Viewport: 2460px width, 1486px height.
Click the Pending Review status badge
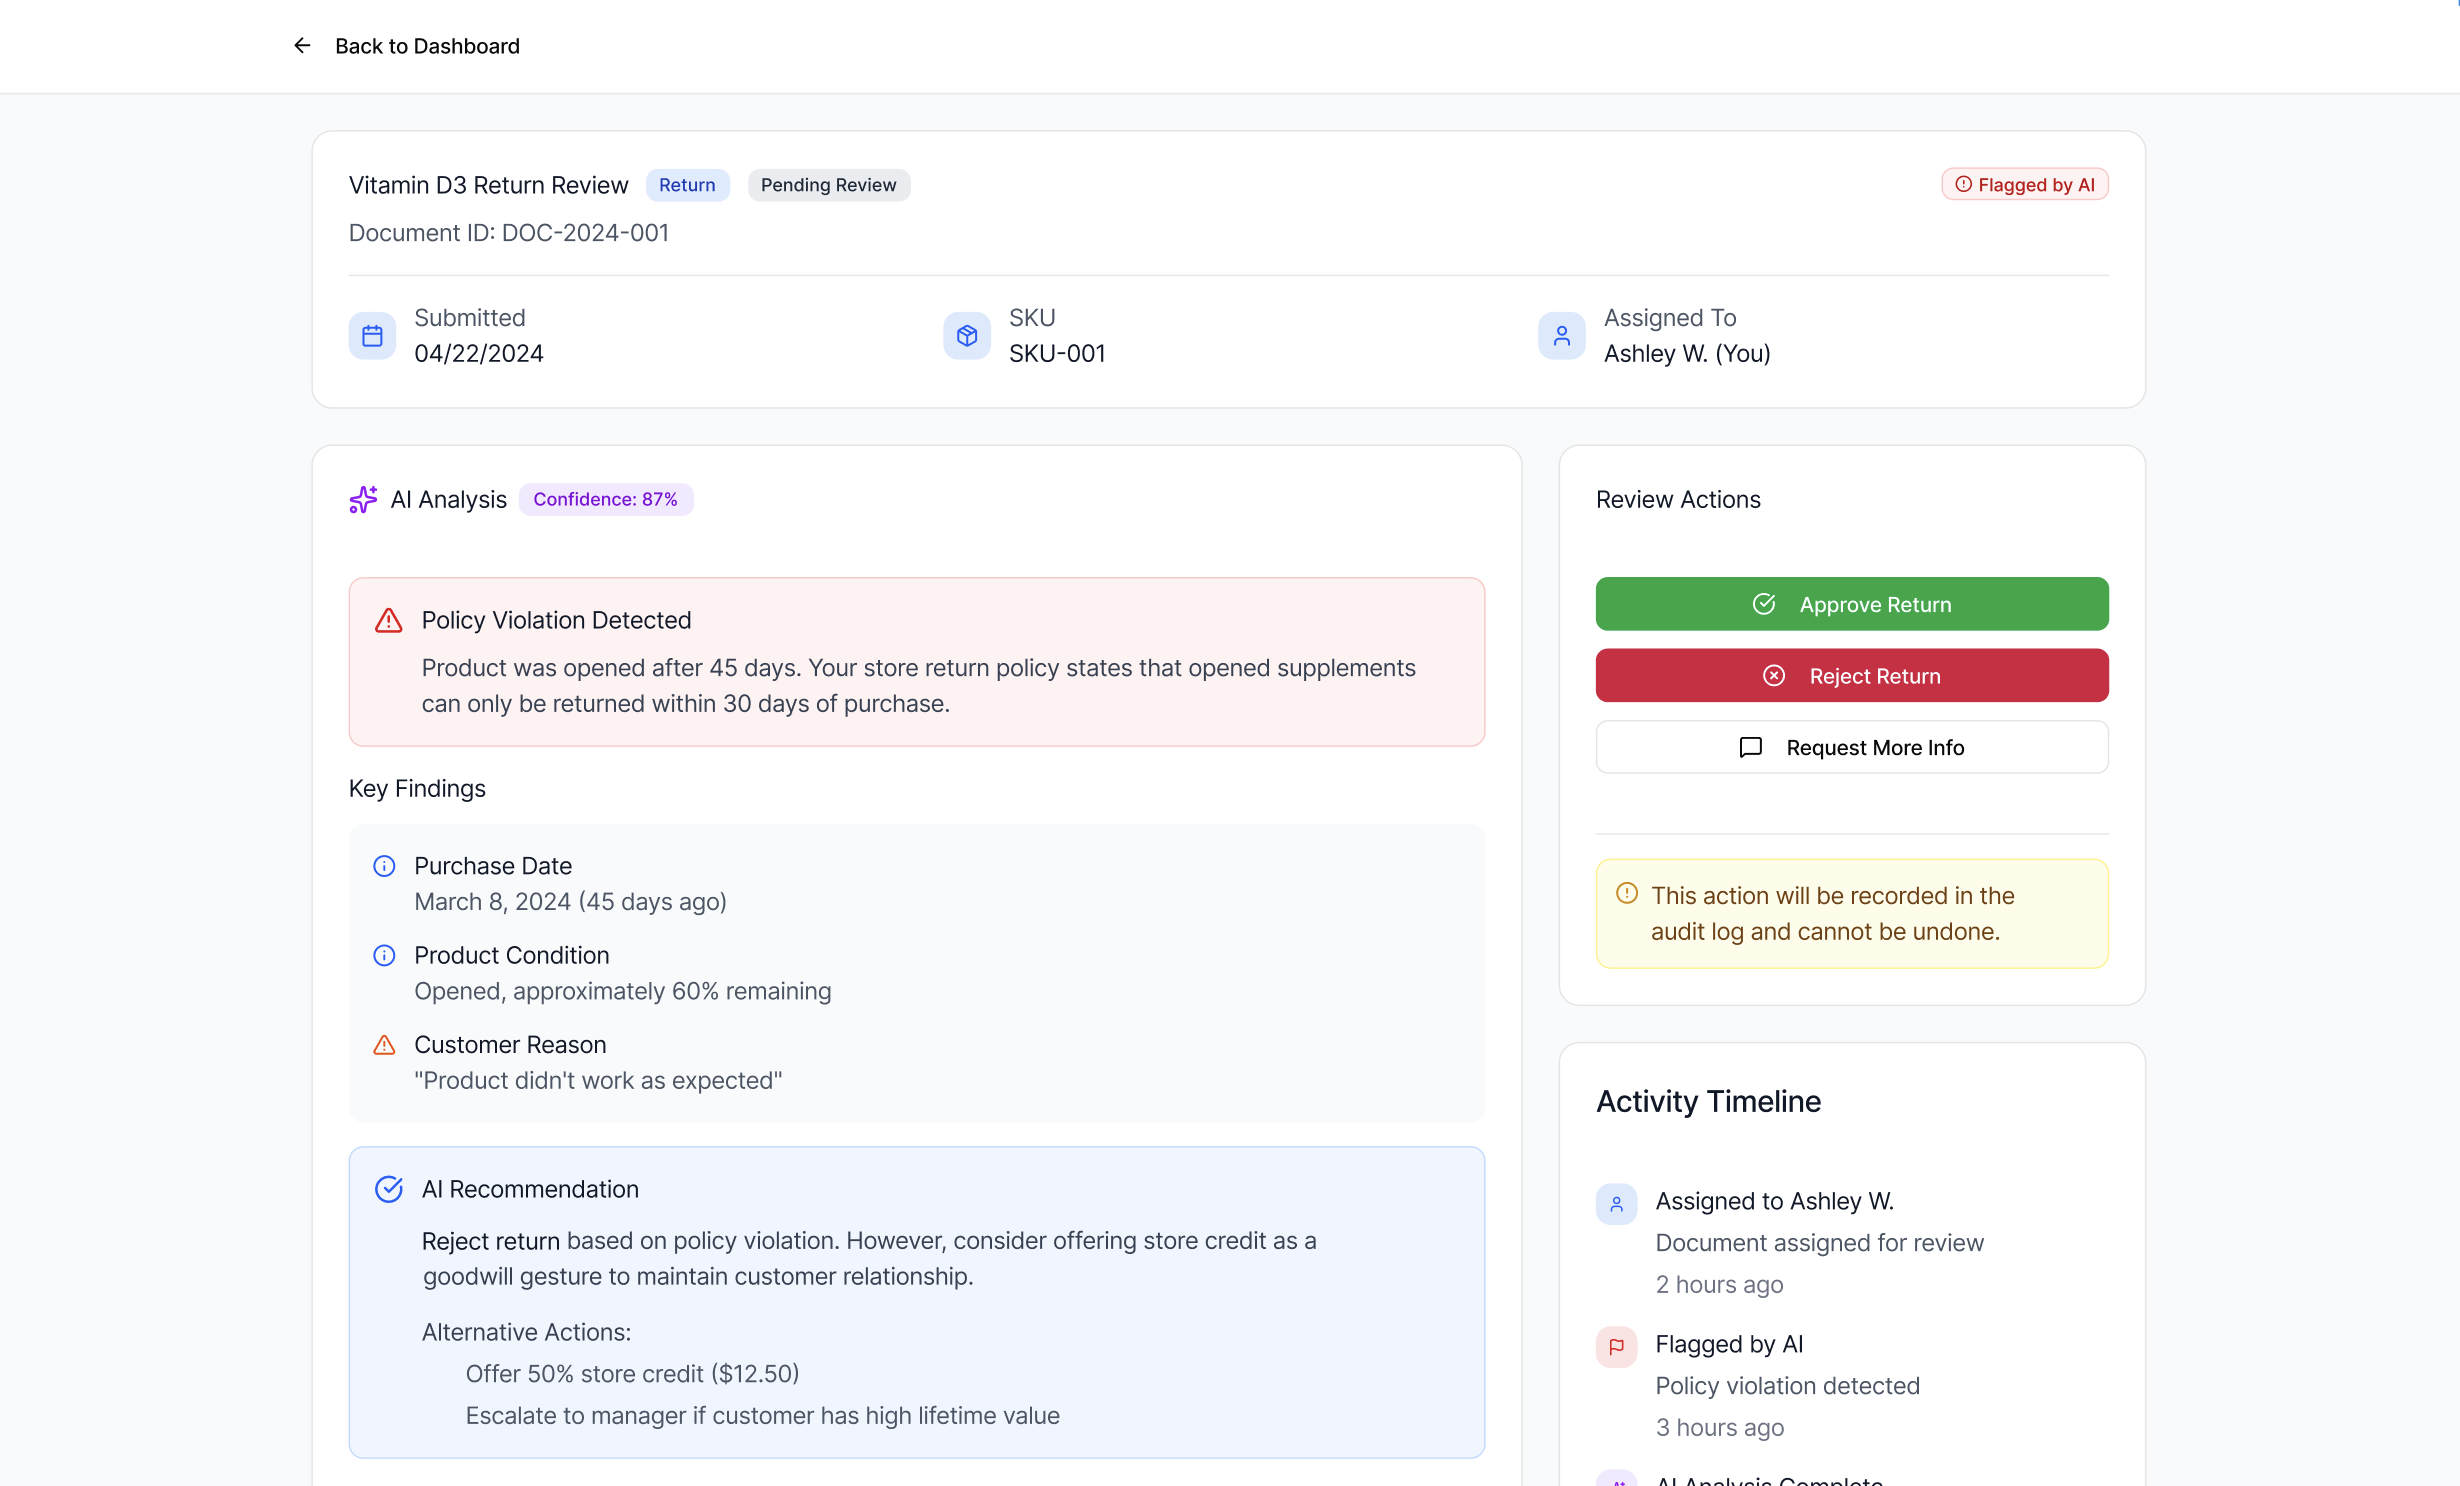pyautogui.click(x=828, y=185)
